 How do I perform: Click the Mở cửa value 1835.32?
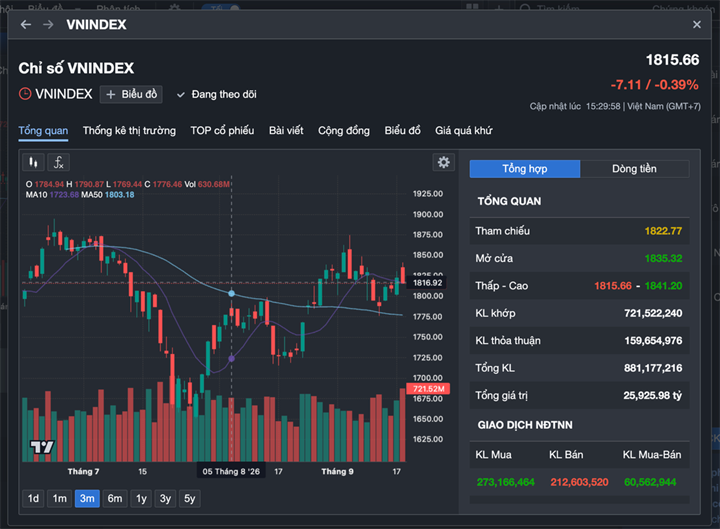(663, 259)
